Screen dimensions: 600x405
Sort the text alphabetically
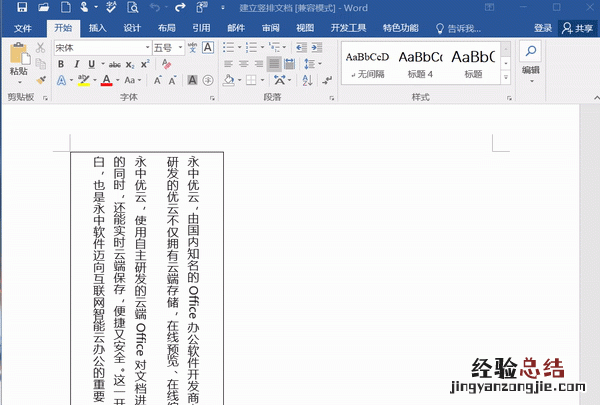pos(308,80)
